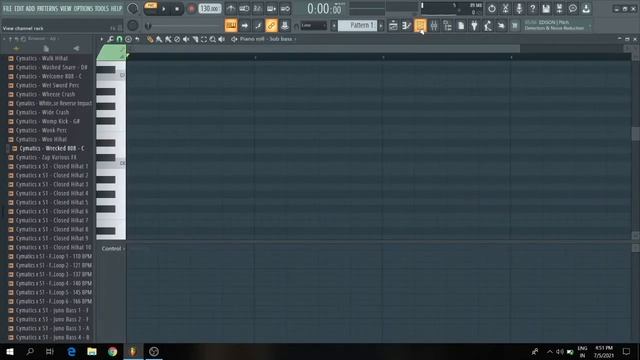The width and height of the screenshot is (640, 360).
Task: Click the shopping cart icon
Action: click(x=515, y=26)
